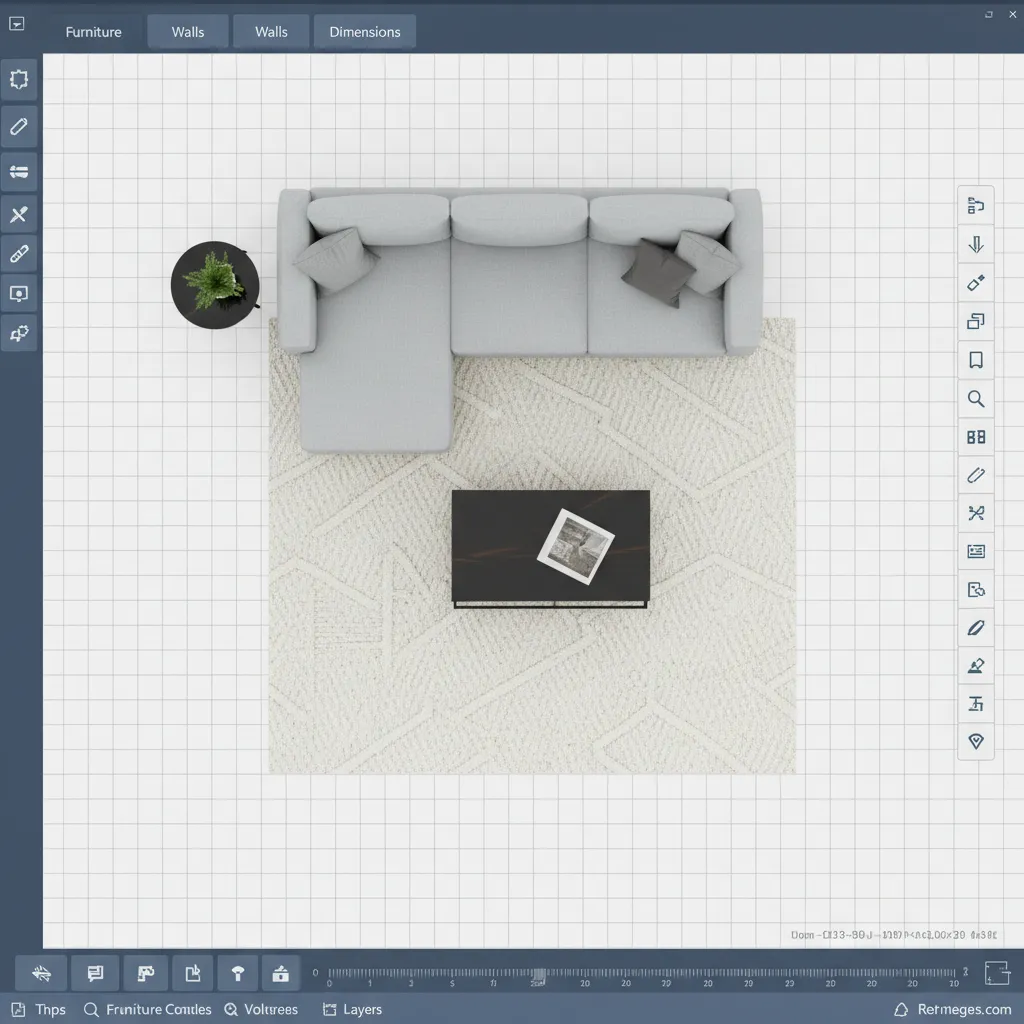The height and width of the screenshot is (1024, 1024).
Task: Click the Thps button in status bar
Action: pos(39,1010)
